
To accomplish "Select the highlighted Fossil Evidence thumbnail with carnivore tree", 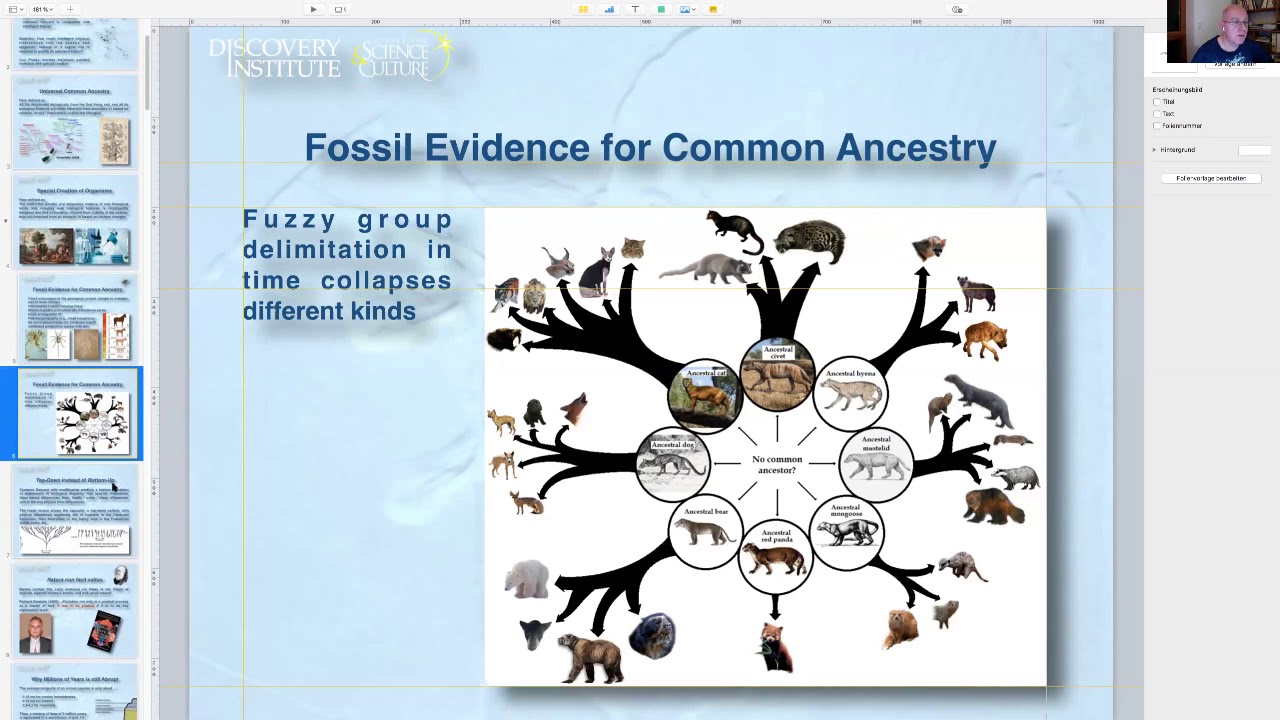I will [x=79, y=414].
